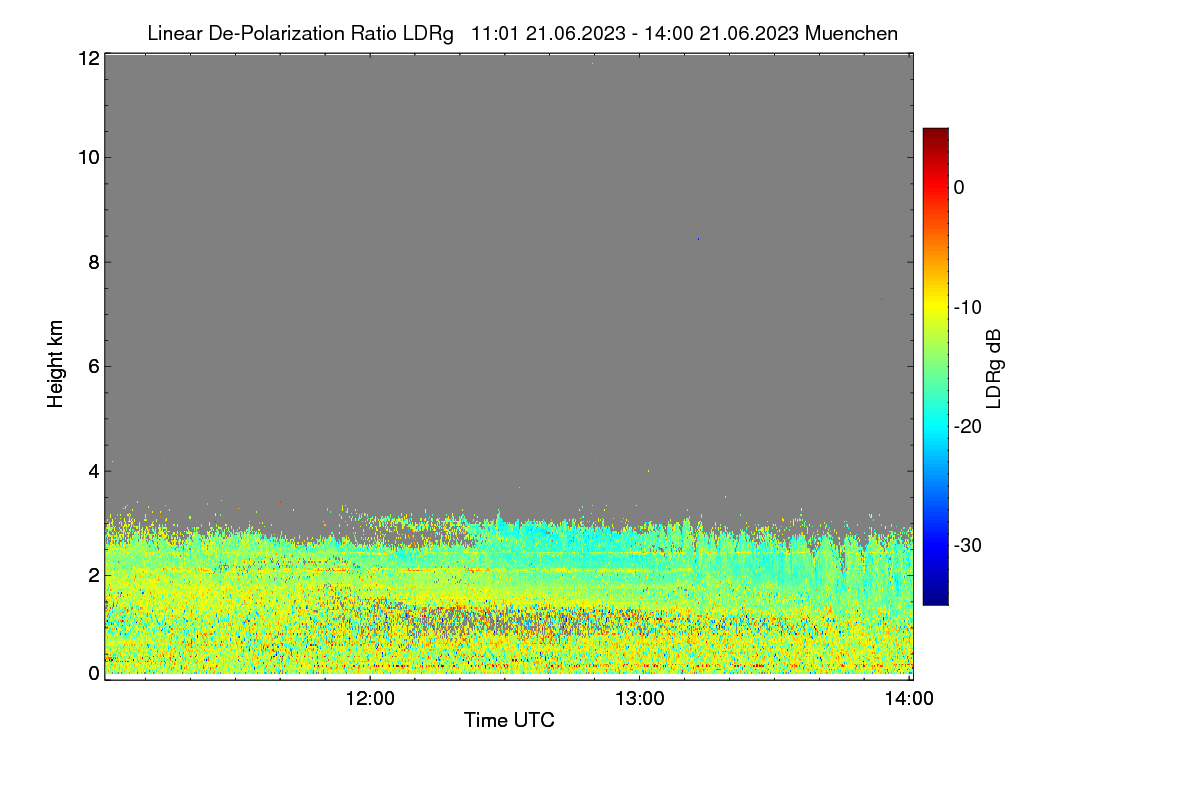Click the height tick label 10
Screen dimensions: 1200x800
(88, 157)
